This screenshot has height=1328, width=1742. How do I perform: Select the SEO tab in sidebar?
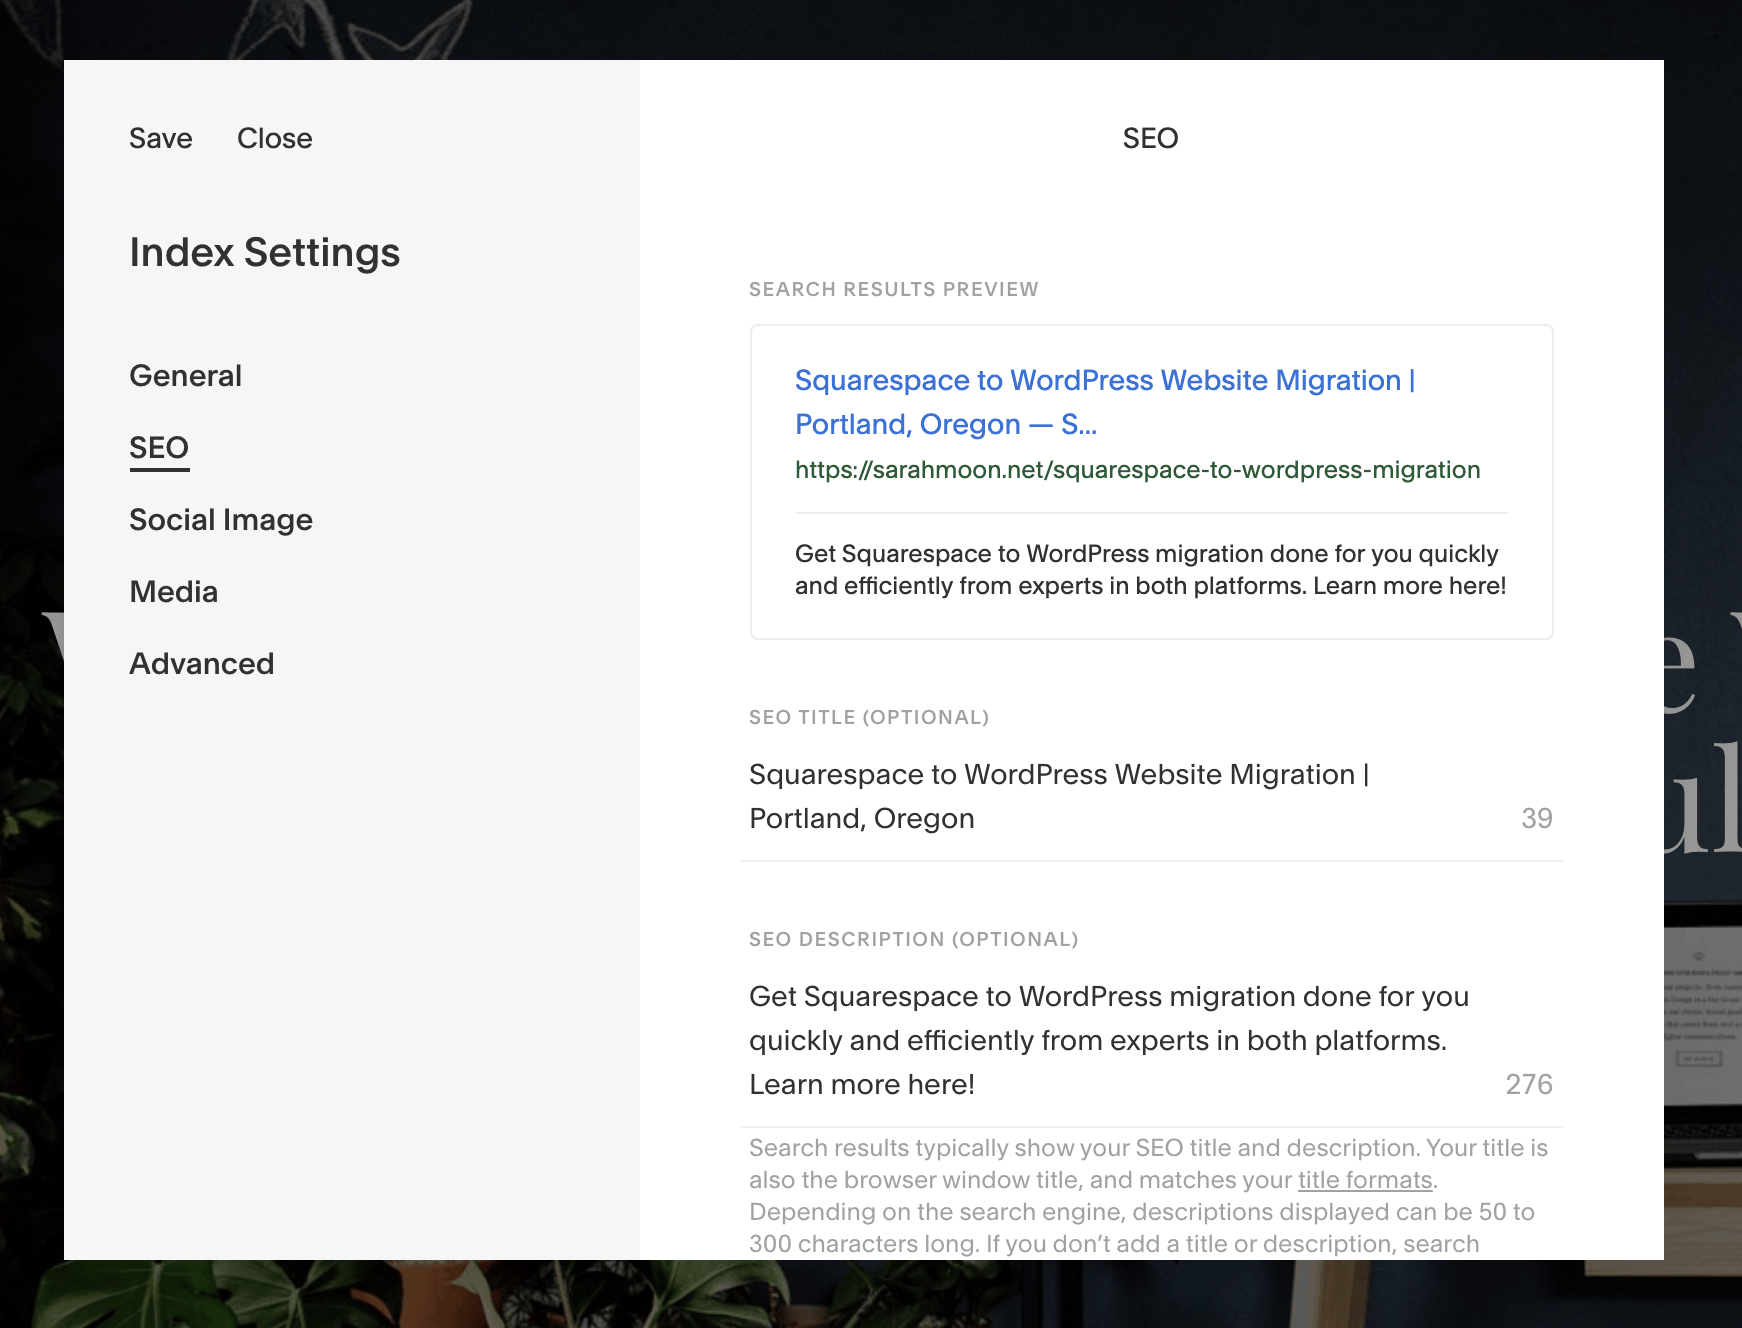coord(159,448)
